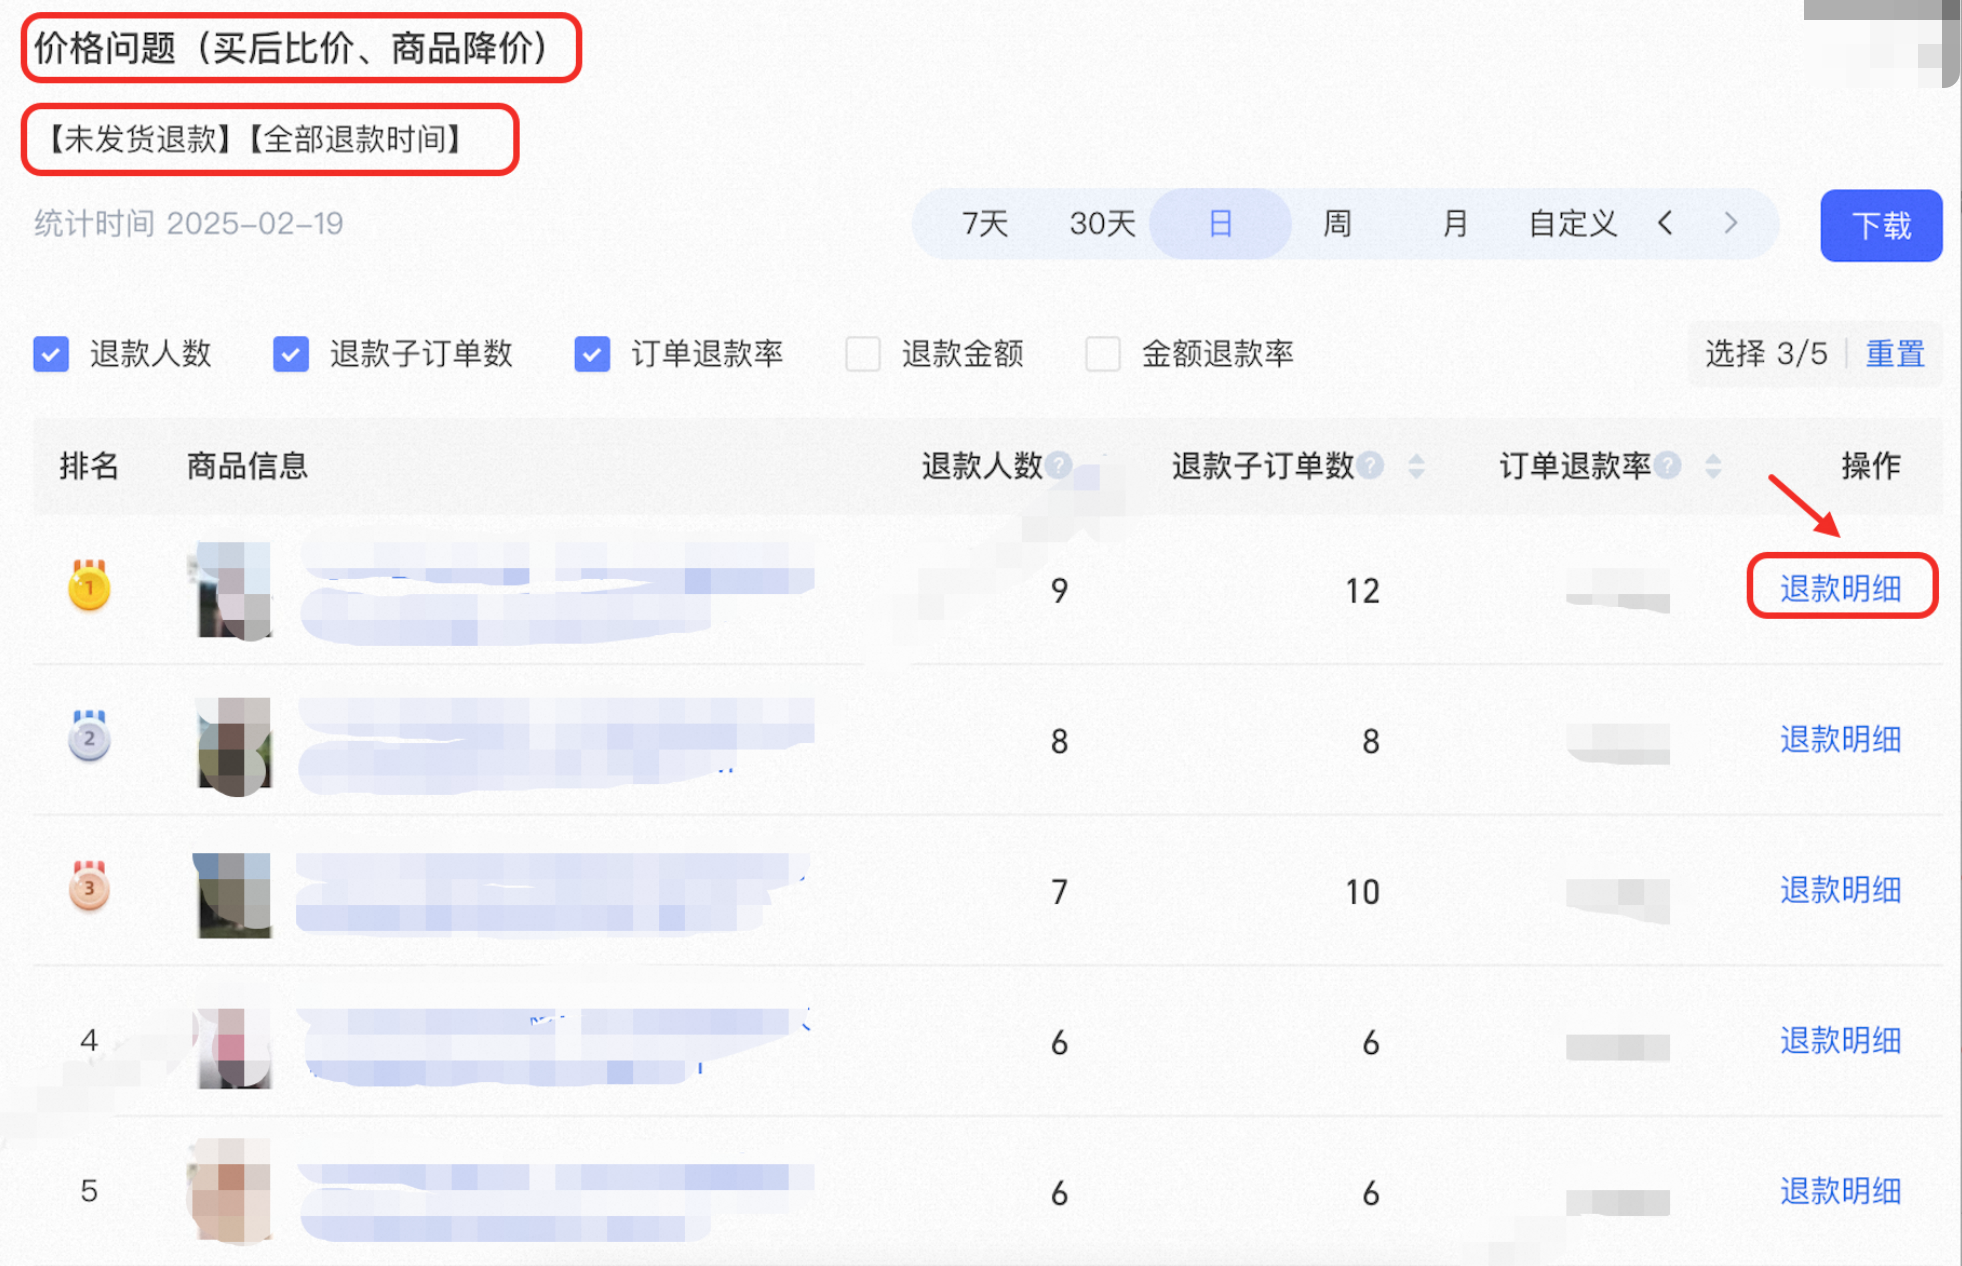Click the gold medal for rank 1
The width and height of the screenshot is (1962, 1266).
coord(89,586)
